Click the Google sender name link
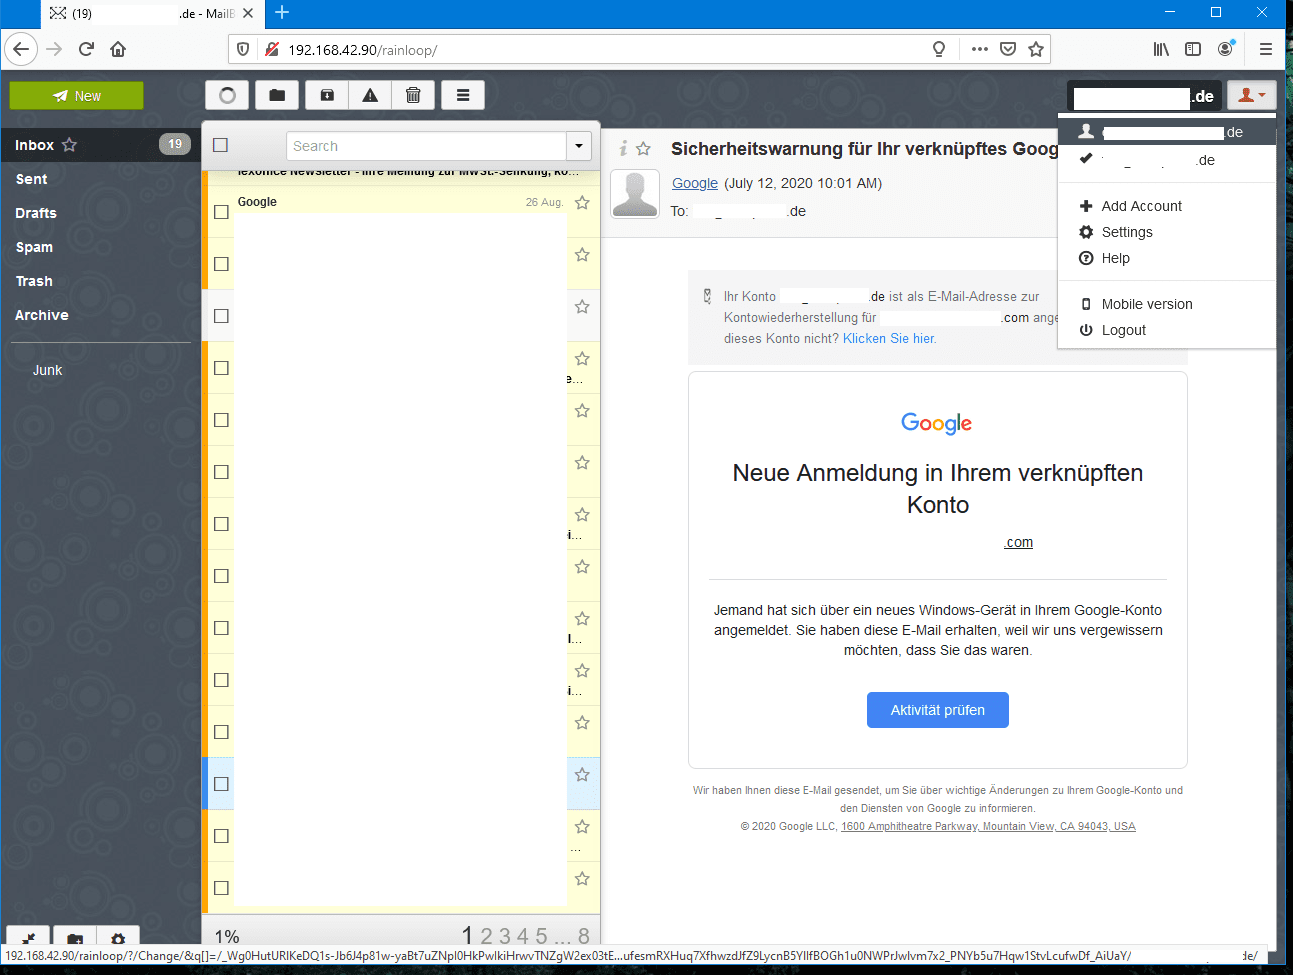 695,183
